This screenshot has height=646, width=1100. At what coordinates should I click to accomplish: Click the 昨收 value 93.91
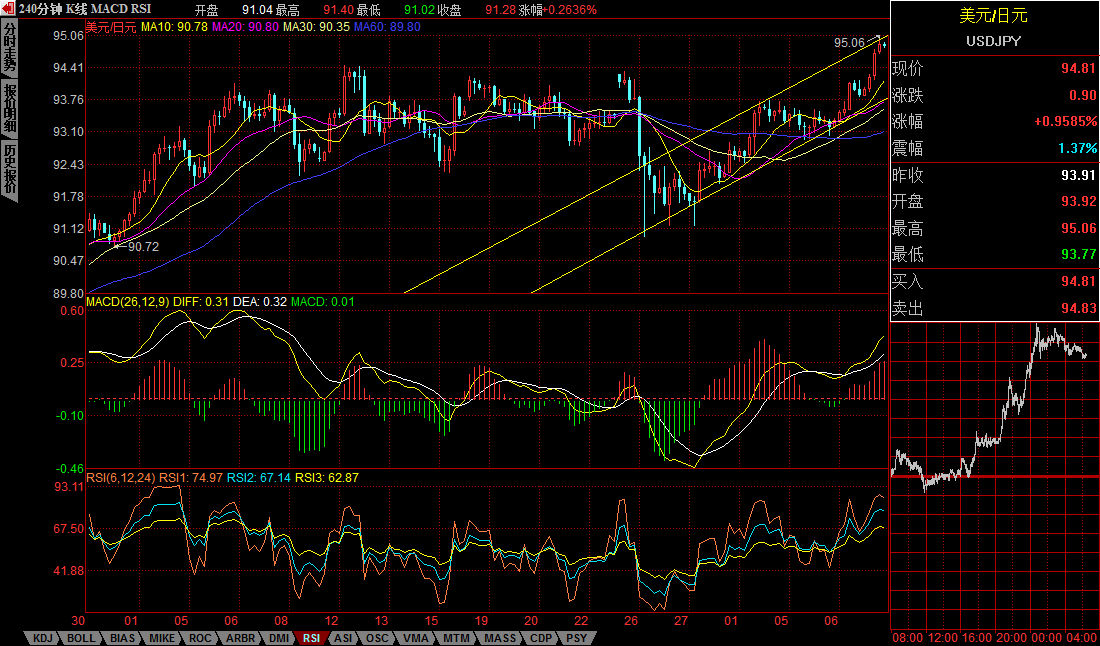pos(1079,175)
